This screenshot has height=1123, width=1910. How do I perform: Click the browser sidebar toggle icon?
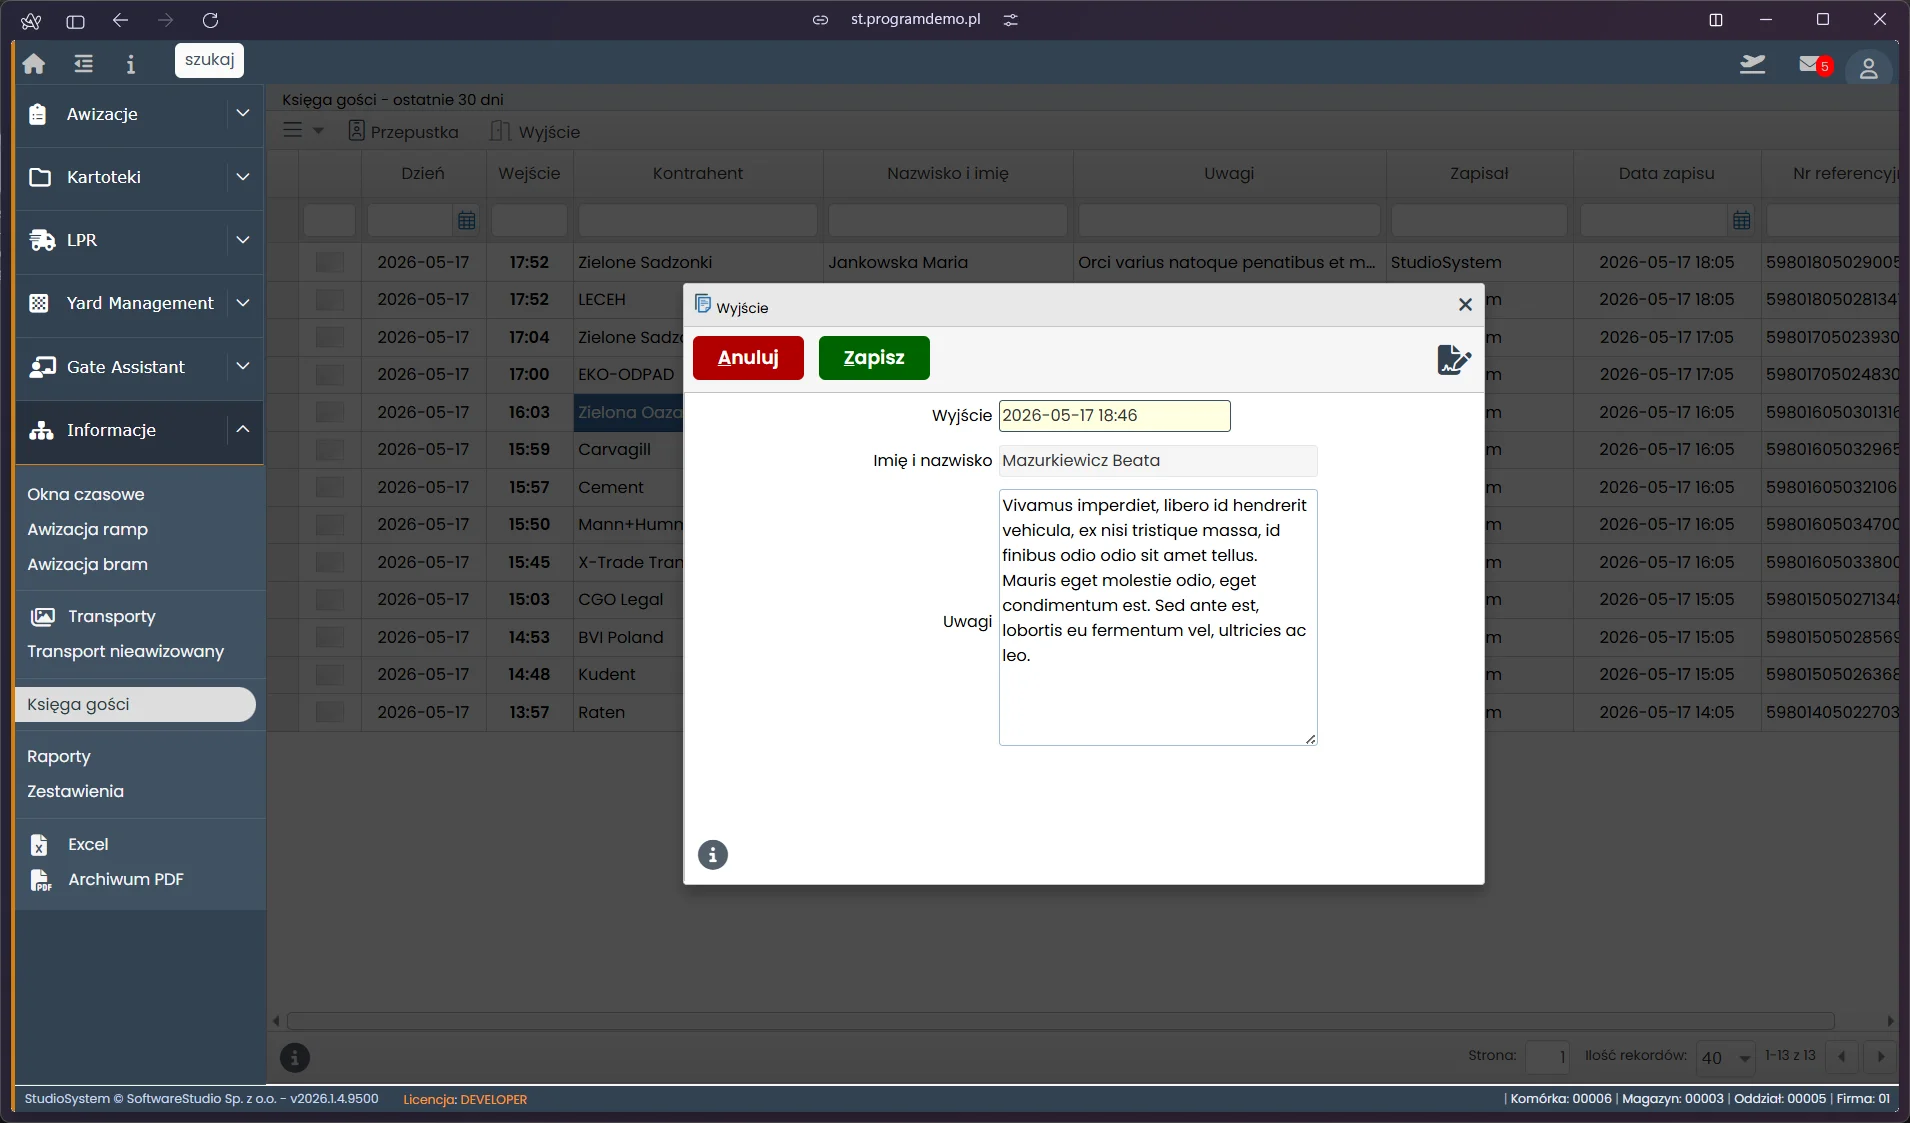tap(75, 20)
